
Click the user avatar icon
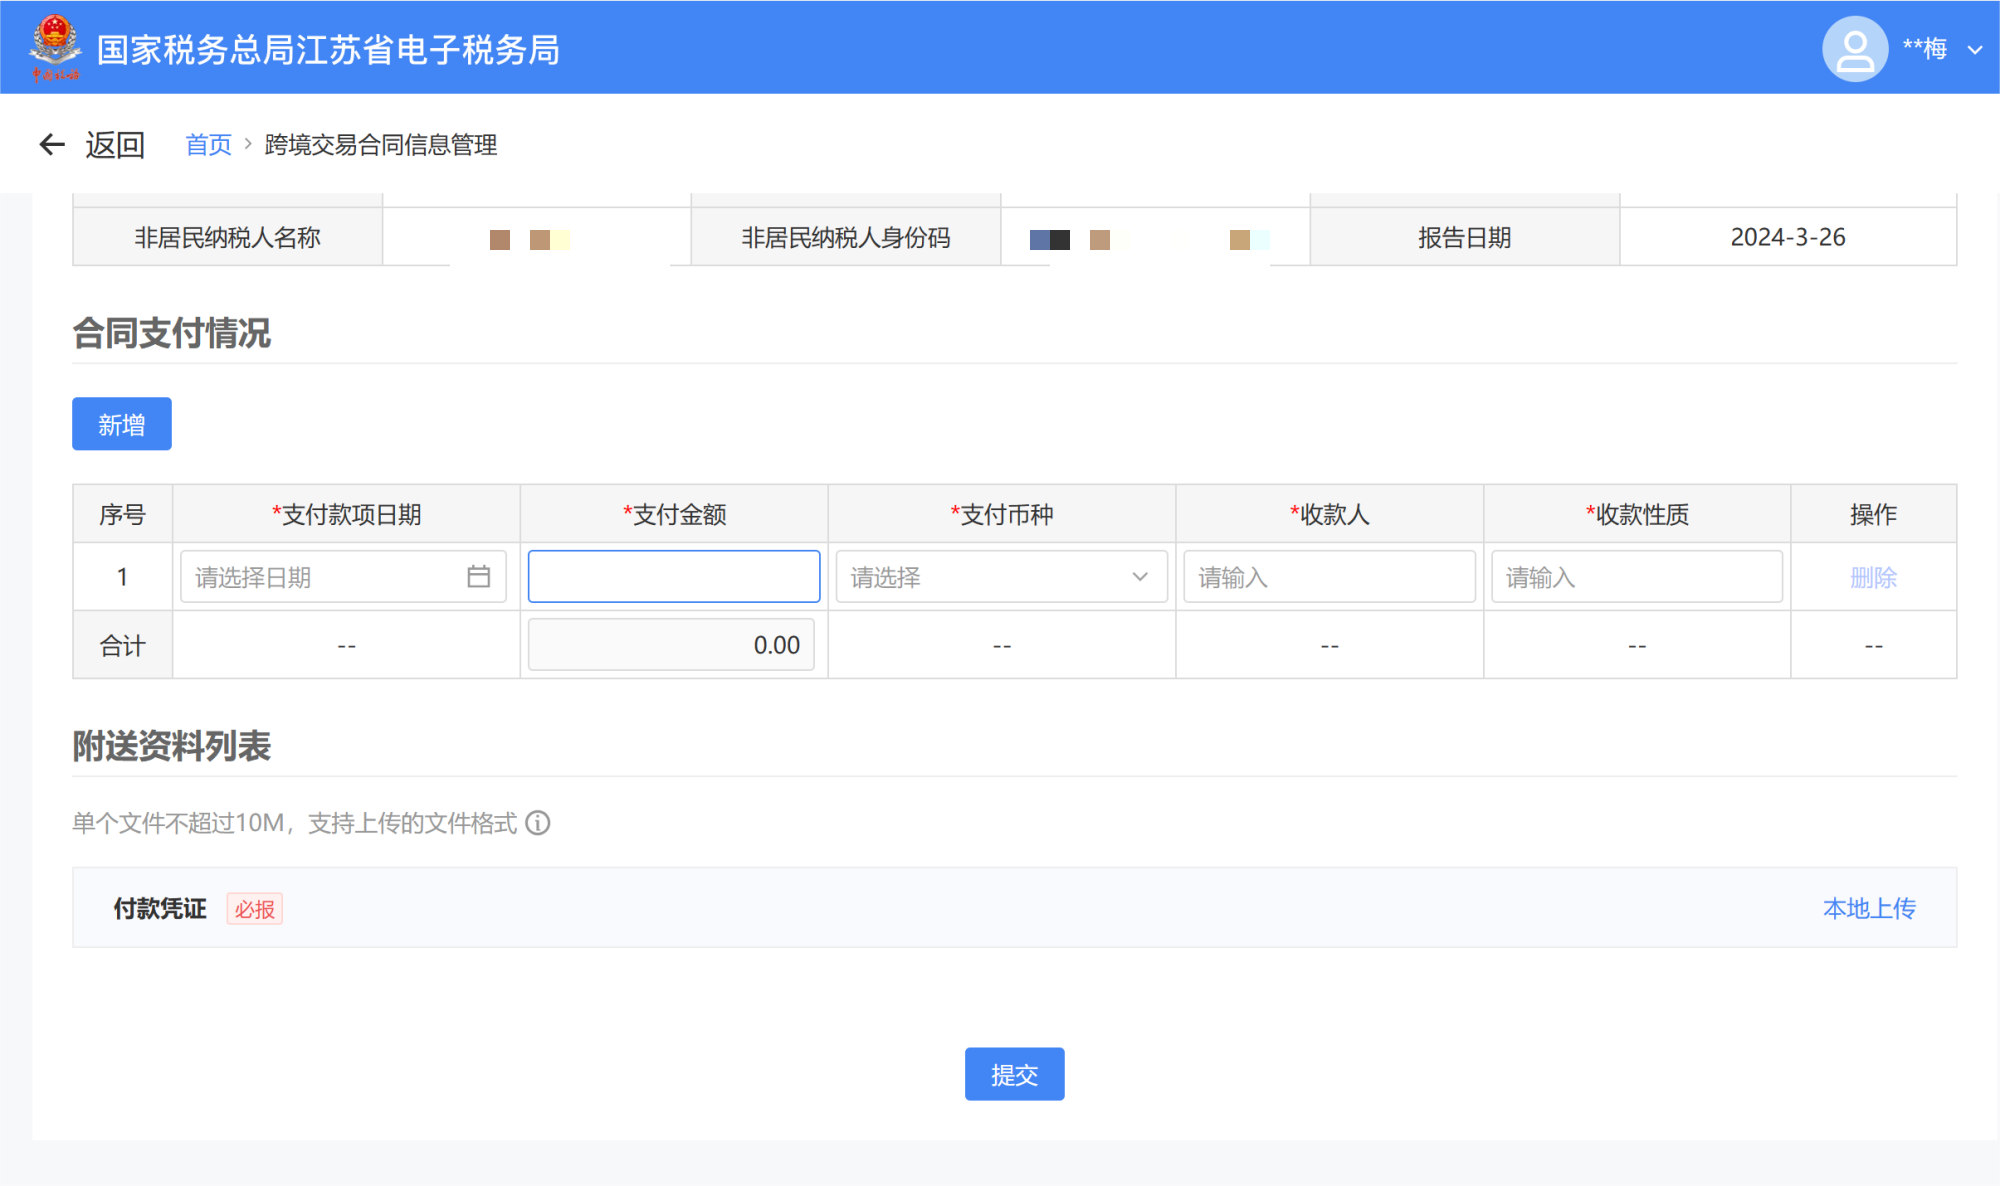pos(1855,49)
